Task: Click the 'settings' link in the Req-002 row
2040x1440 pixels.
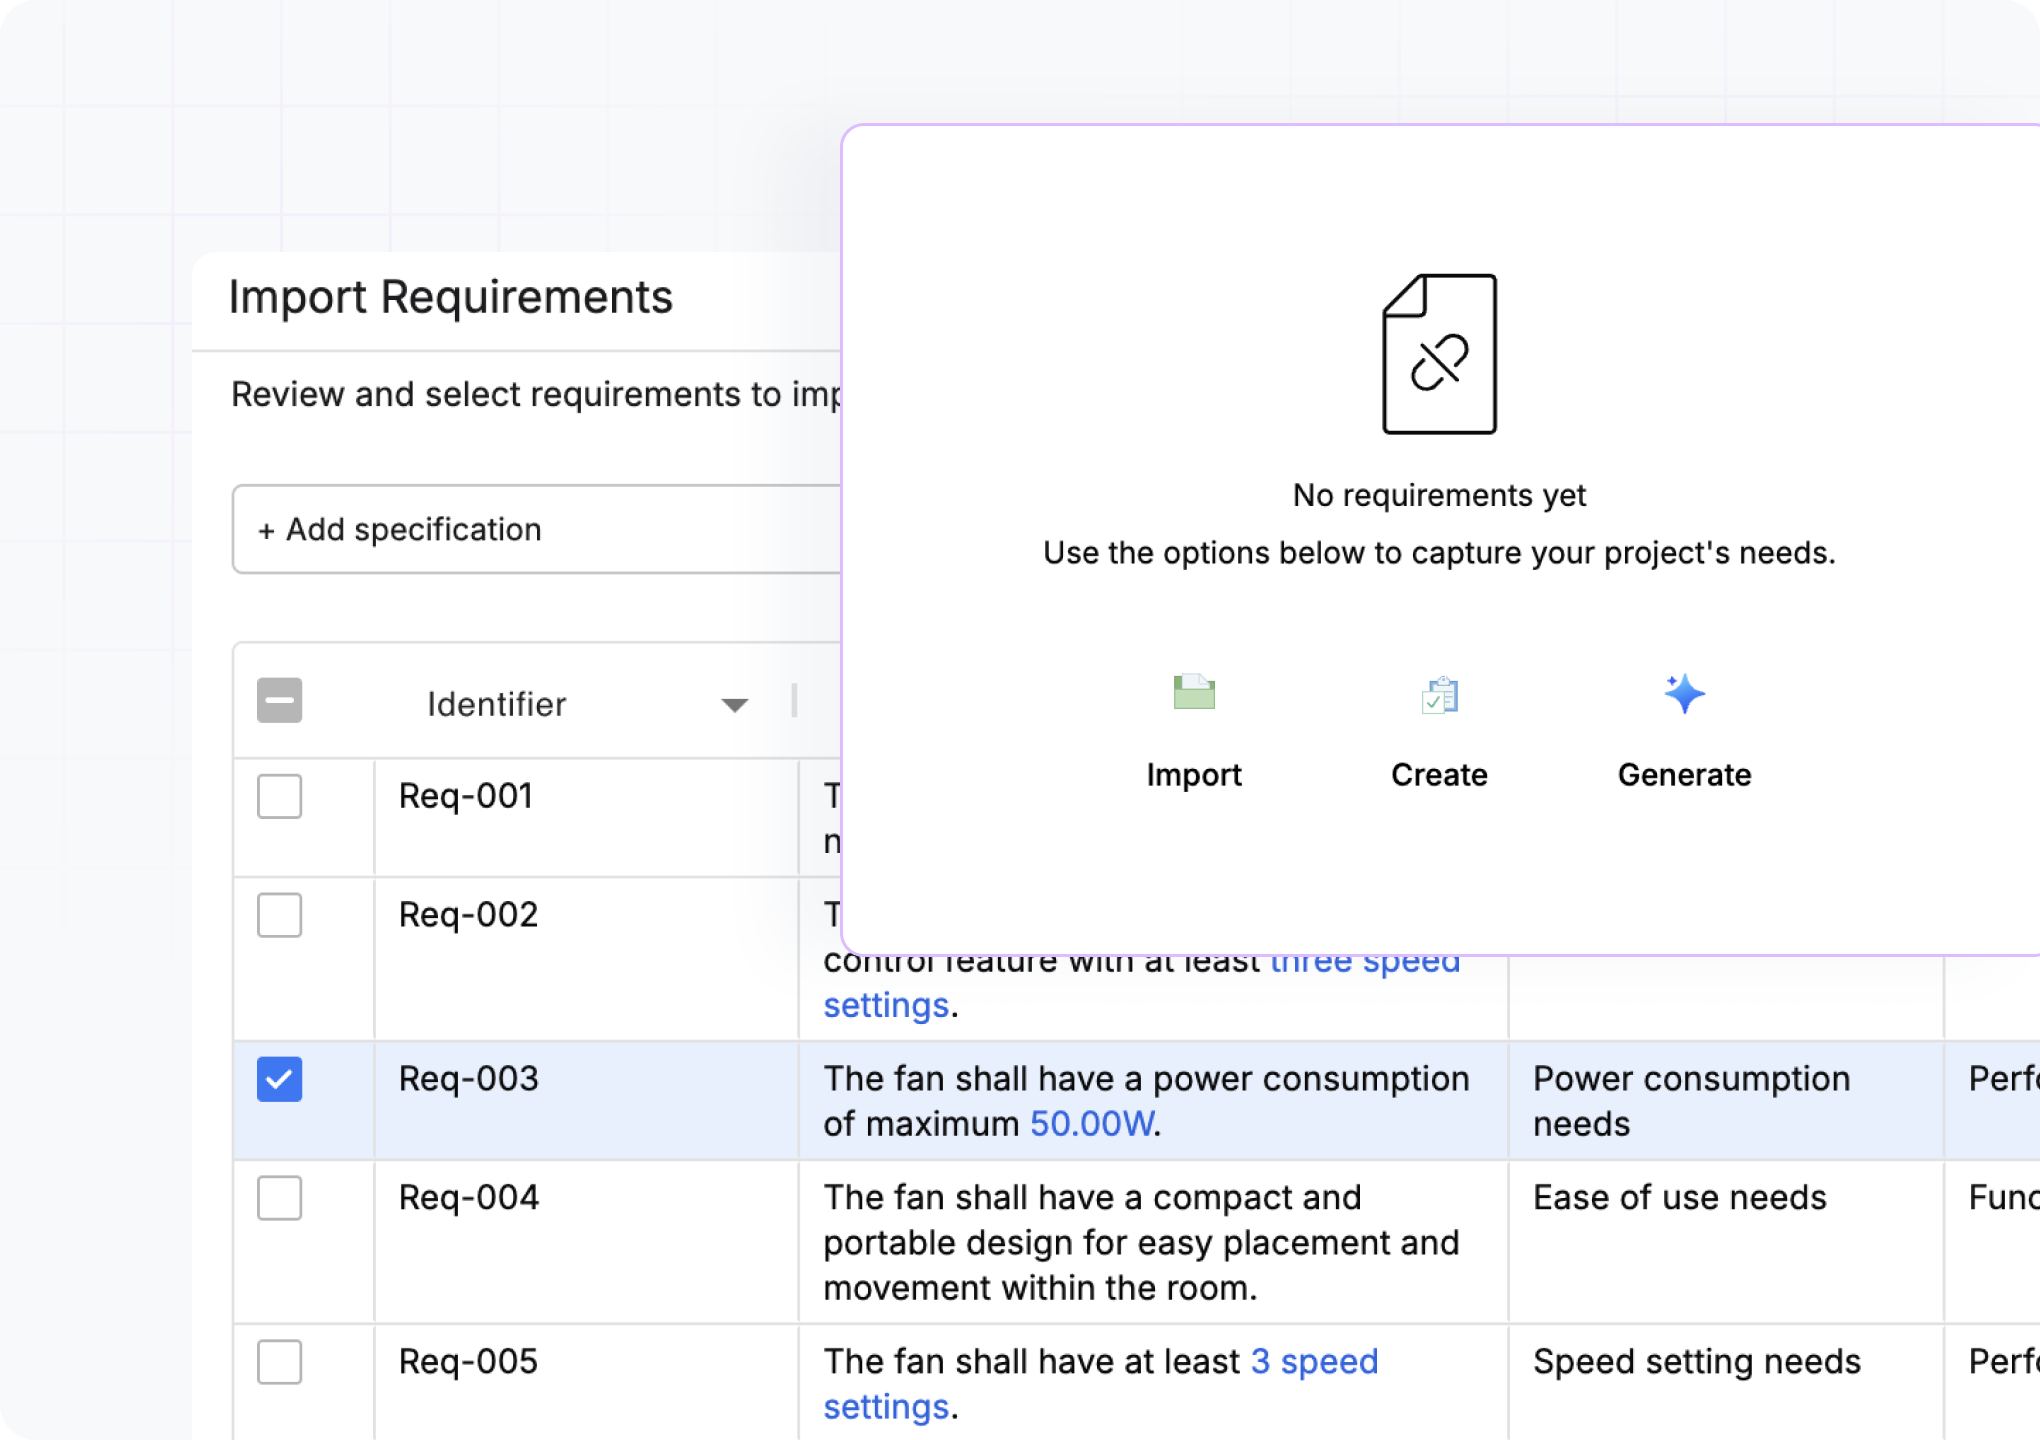Action: coord(886,1005)
